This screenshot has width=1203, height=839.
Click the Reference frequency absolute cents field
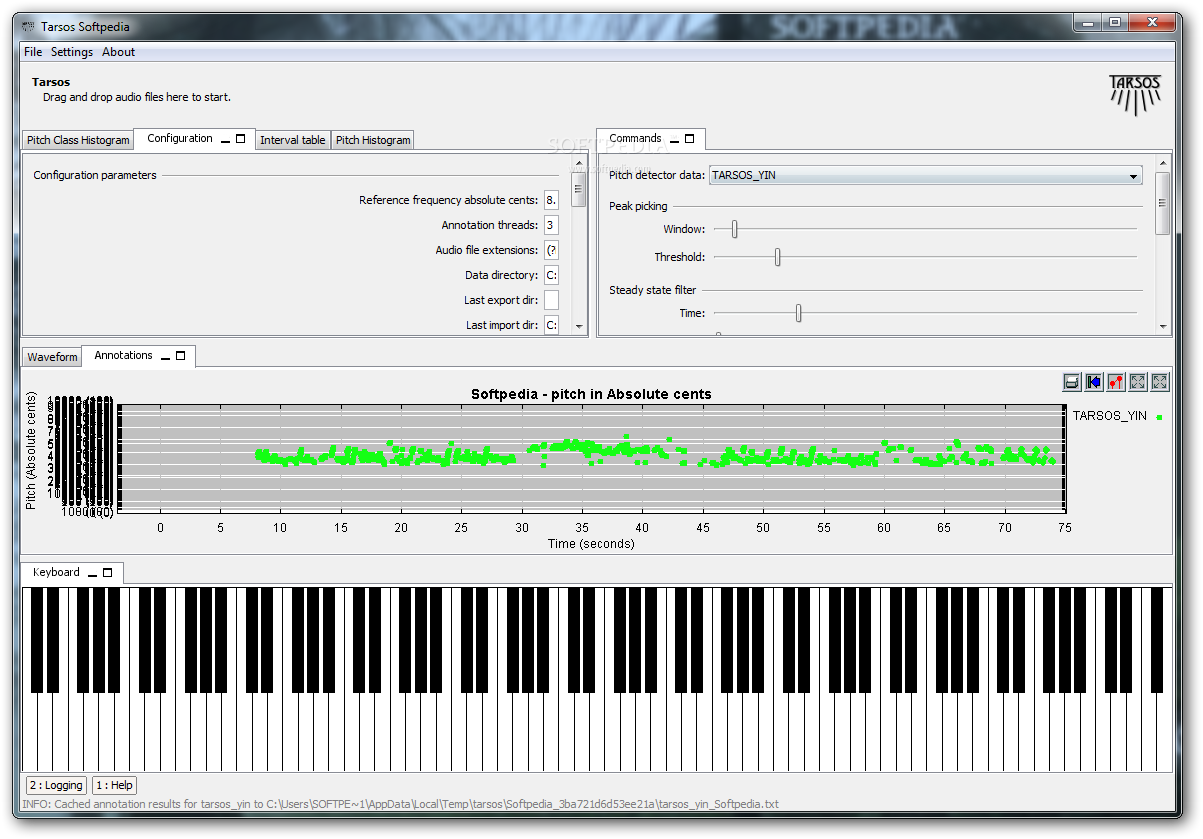[551, 200]
